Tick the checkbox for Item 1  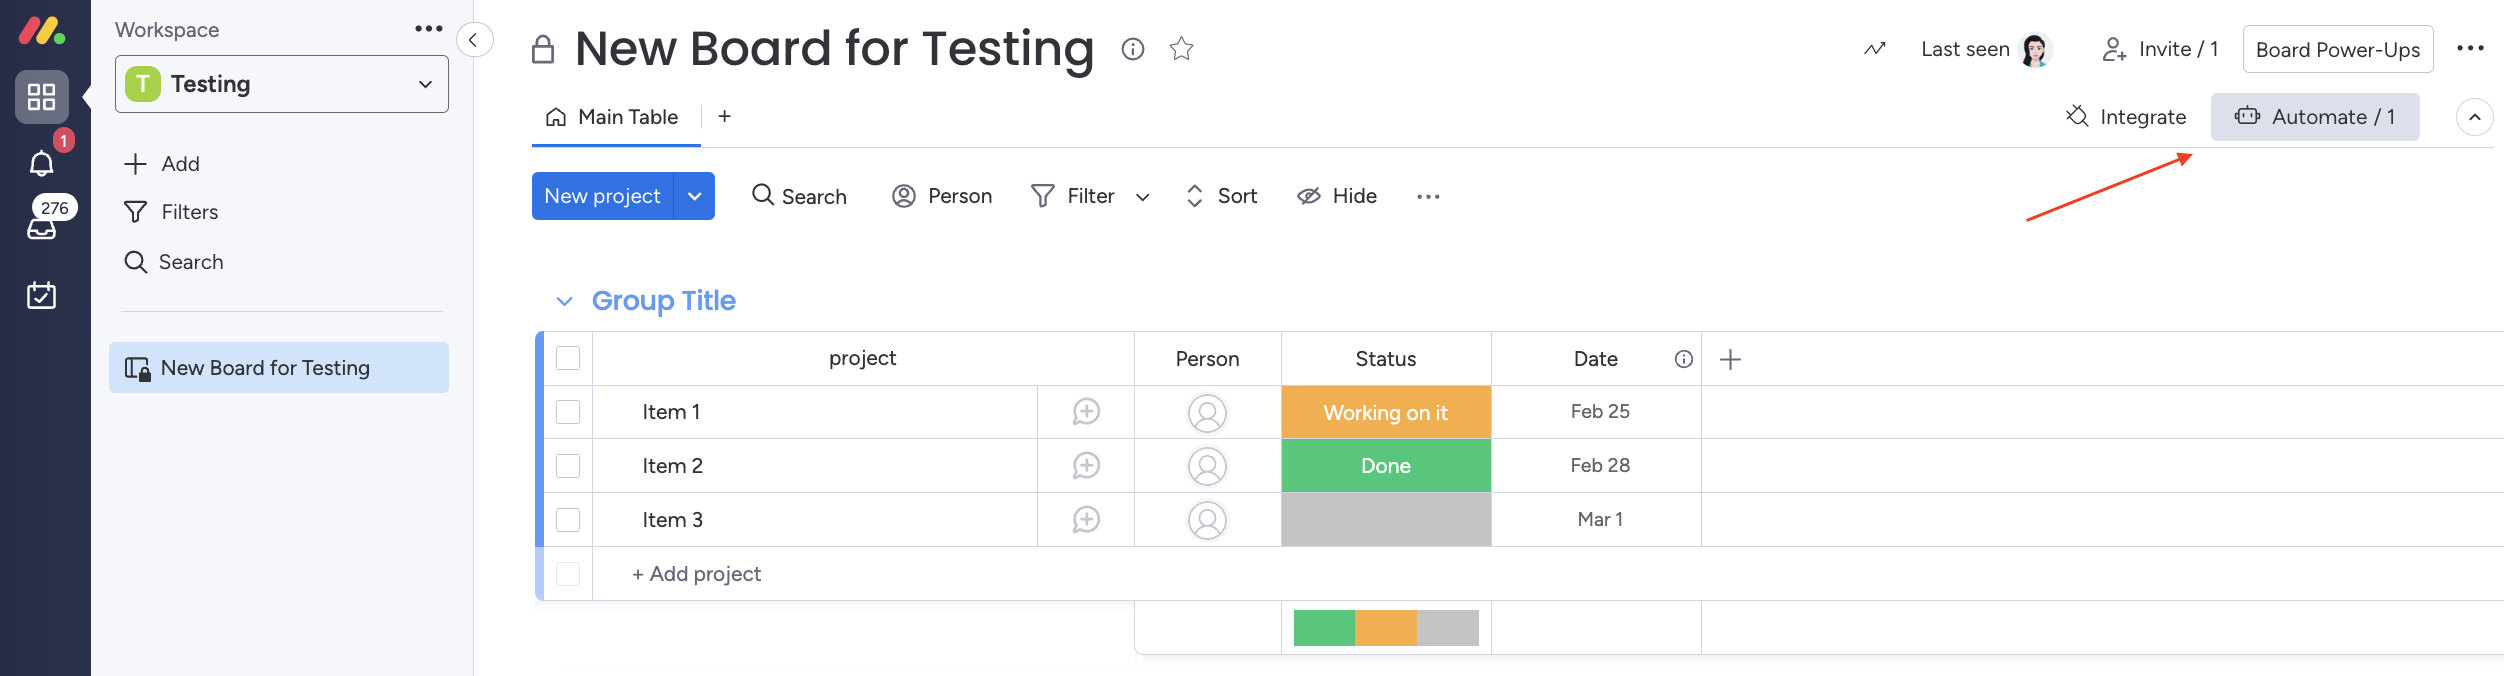(x=568, y=412)
